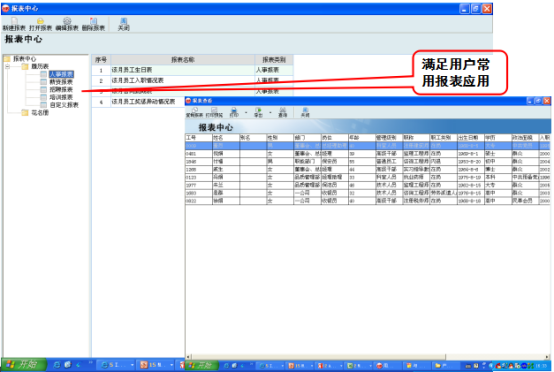Click the 查询 search icon in 报表查看
554x372 pixels.
point(282,111)
